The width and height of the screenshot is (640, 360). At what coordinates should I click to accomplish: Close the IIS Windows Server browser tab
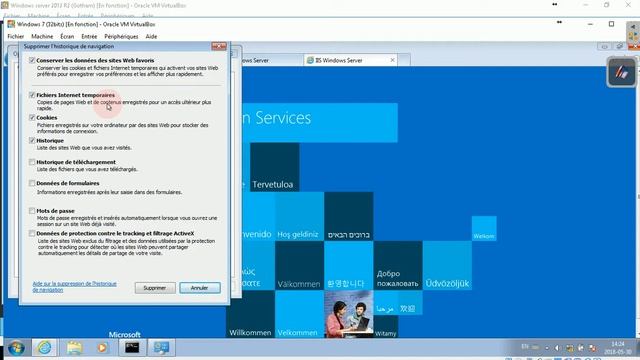[x=392, y=60]
